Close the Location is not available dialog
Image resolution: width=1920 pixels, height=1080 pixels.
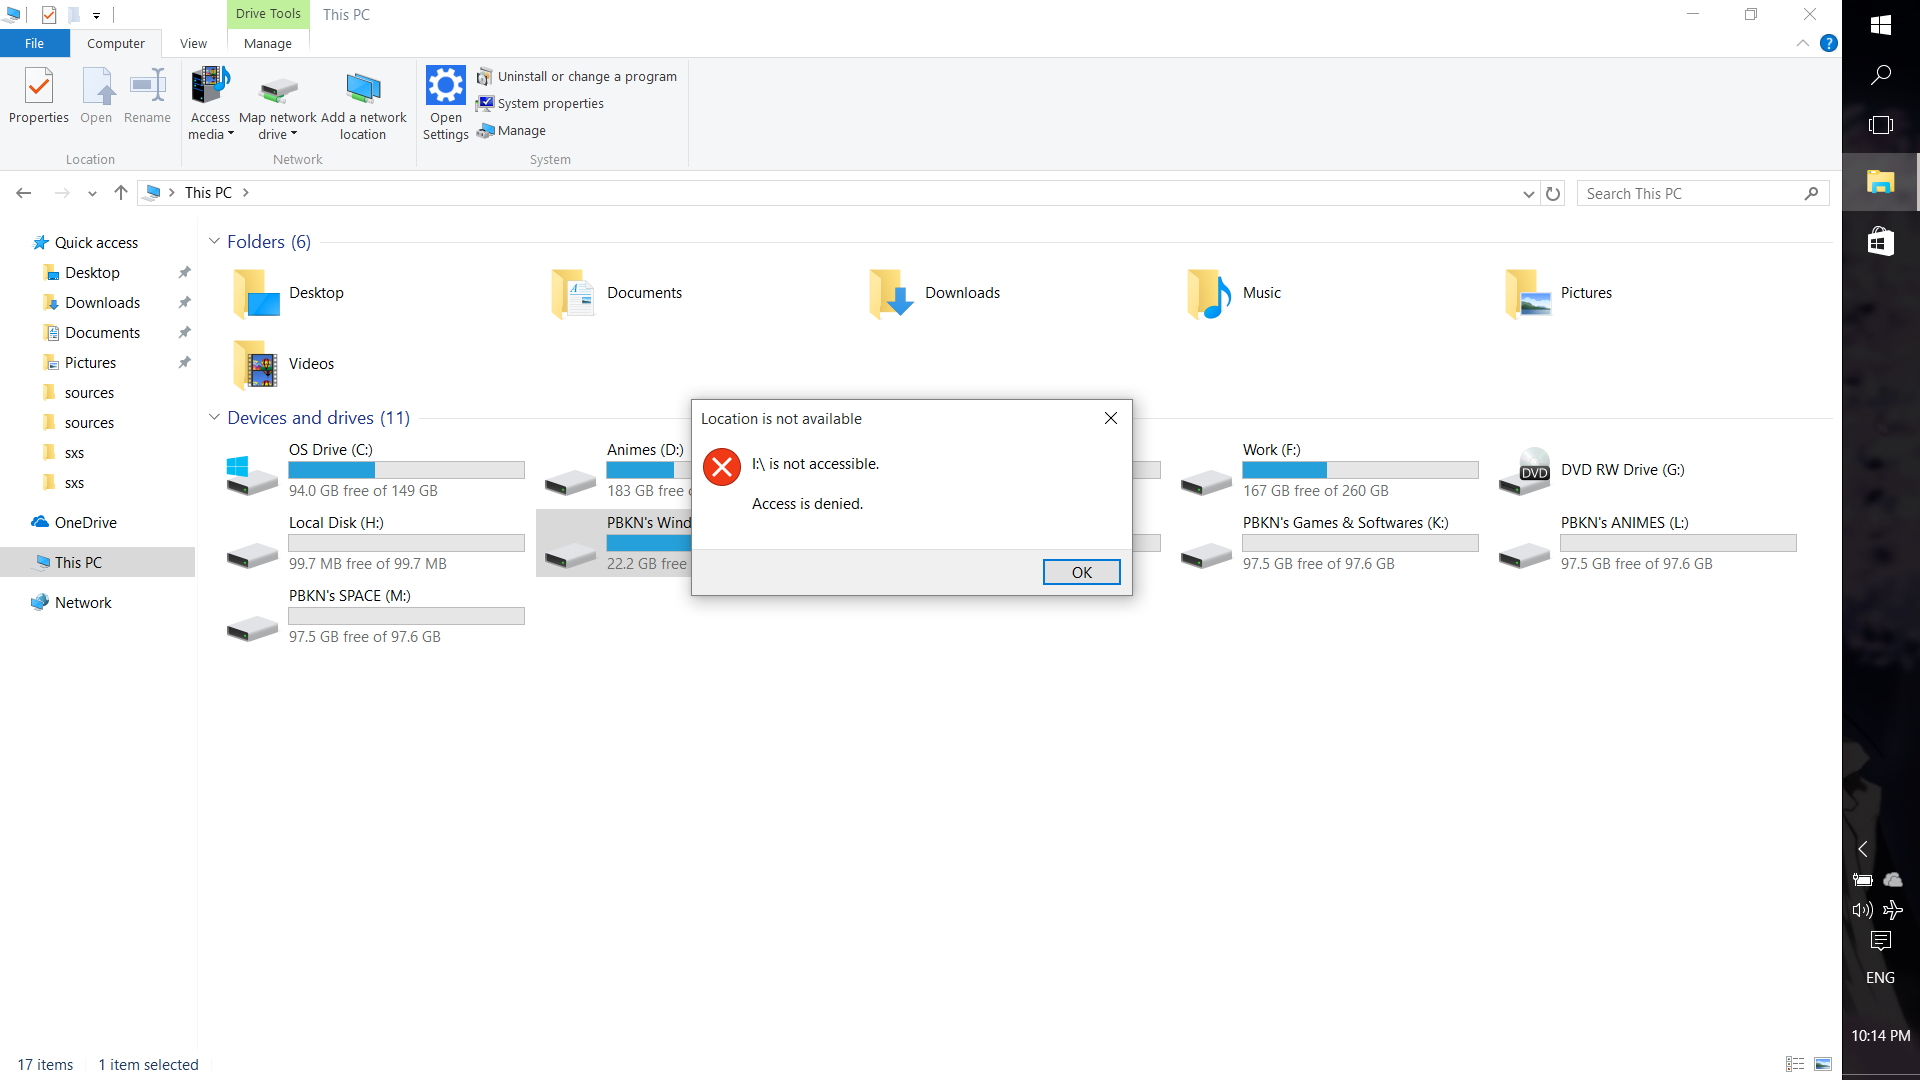(x=1110, y=418)
